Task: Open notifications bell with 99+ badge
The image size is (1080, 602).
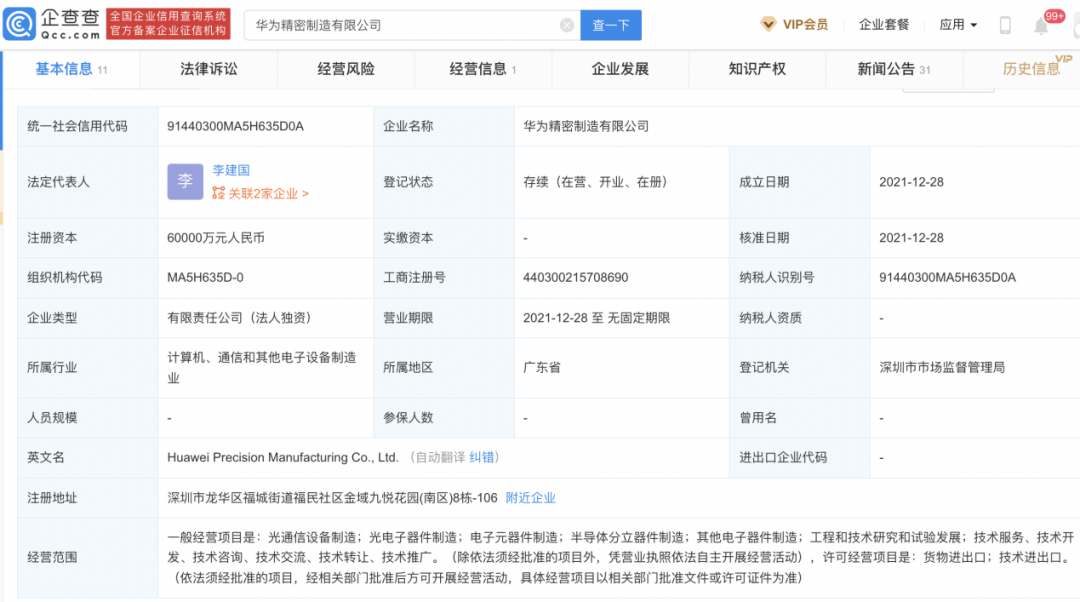Action: pyautogui.click(x=1041, y=25)
